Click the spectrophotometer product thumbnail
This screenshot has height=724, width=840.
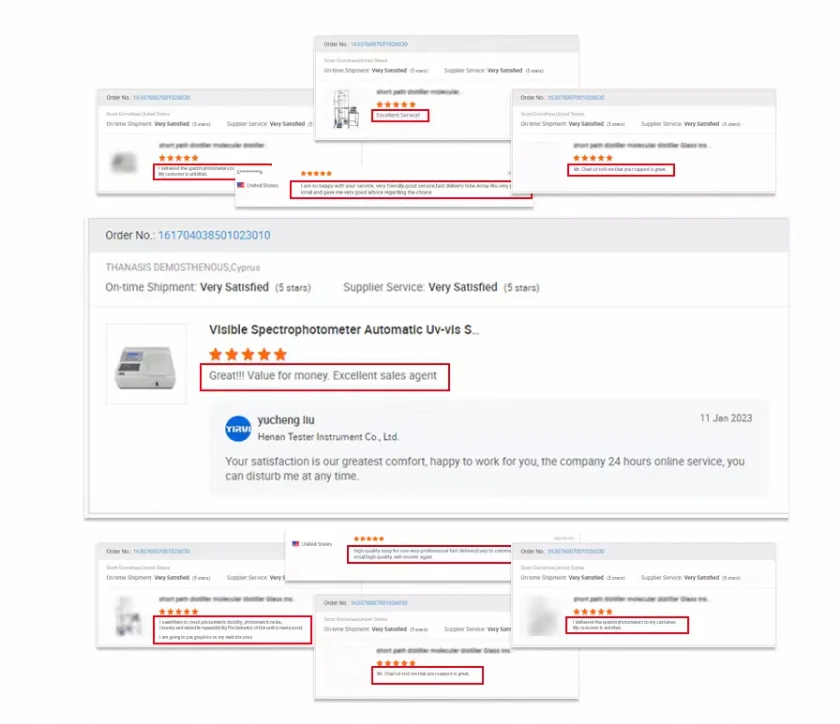tap(146, 364)
